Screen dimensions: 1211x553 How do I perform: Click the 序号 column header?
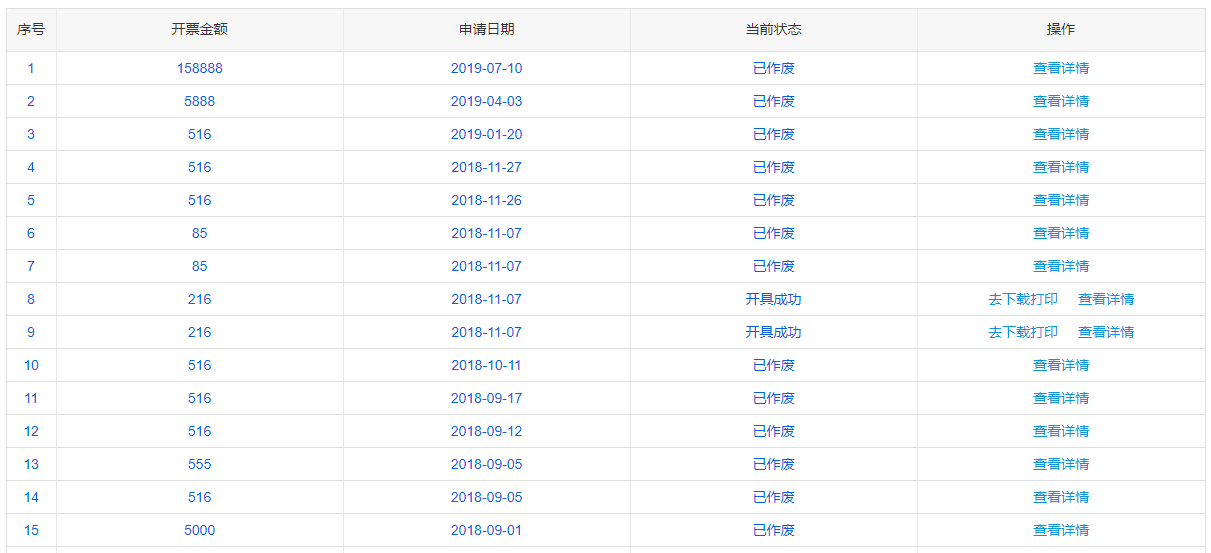(x=31, y=30)
